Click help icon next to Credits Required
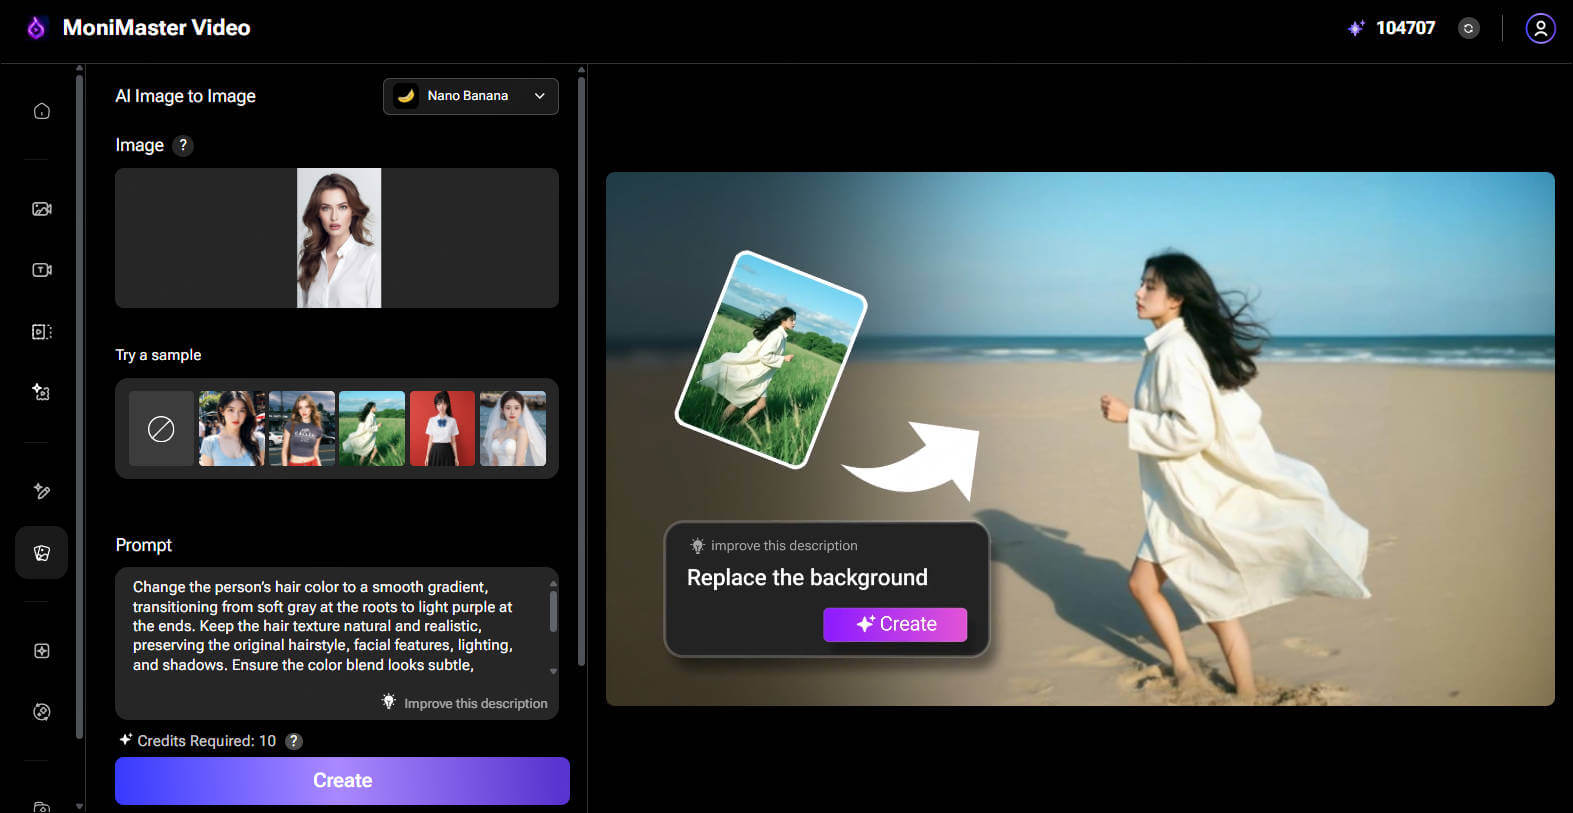1573x813 pixels. coord(294,741)
